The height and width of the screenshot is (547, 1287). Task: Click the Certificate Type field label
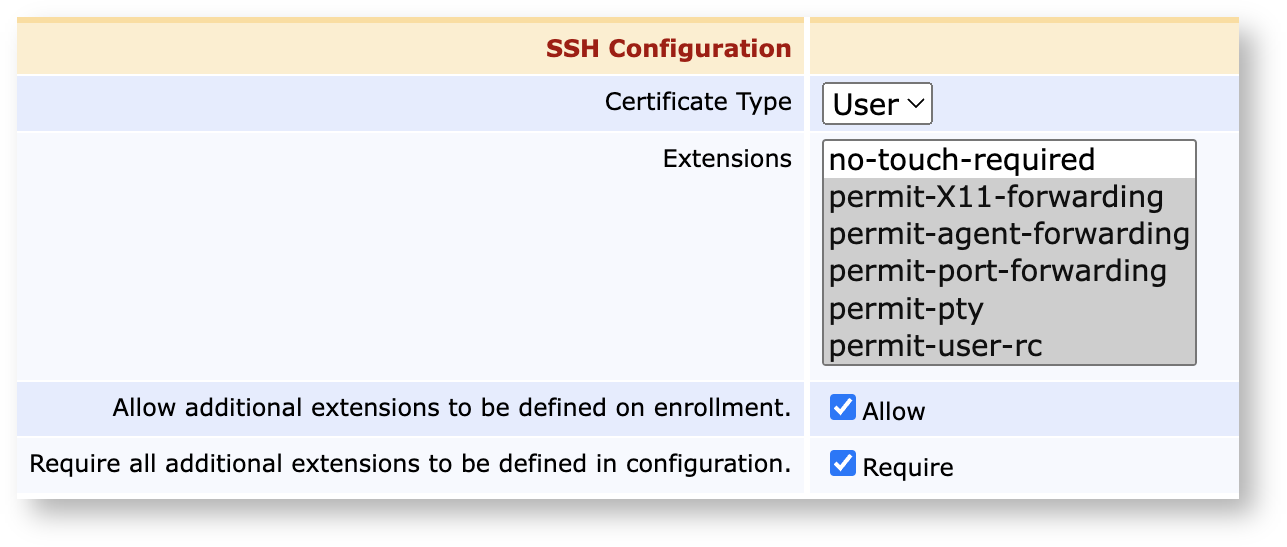[x=698, y=102]
